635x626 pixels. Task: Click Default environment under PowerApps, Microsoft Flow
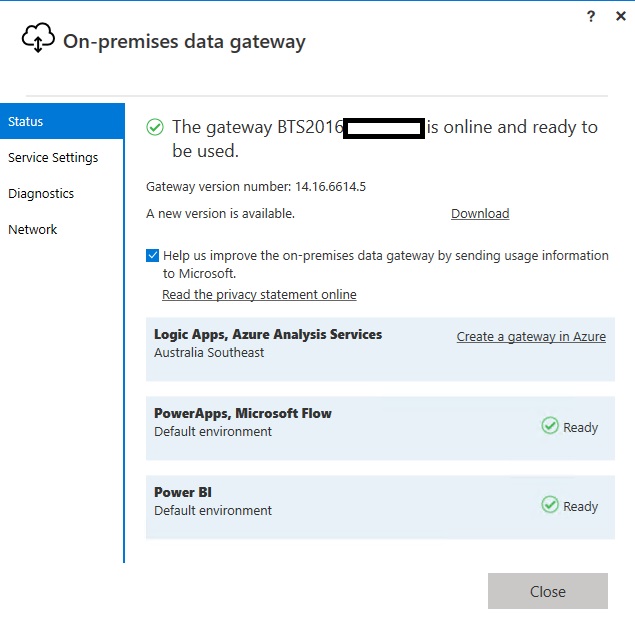click(213, 432)
